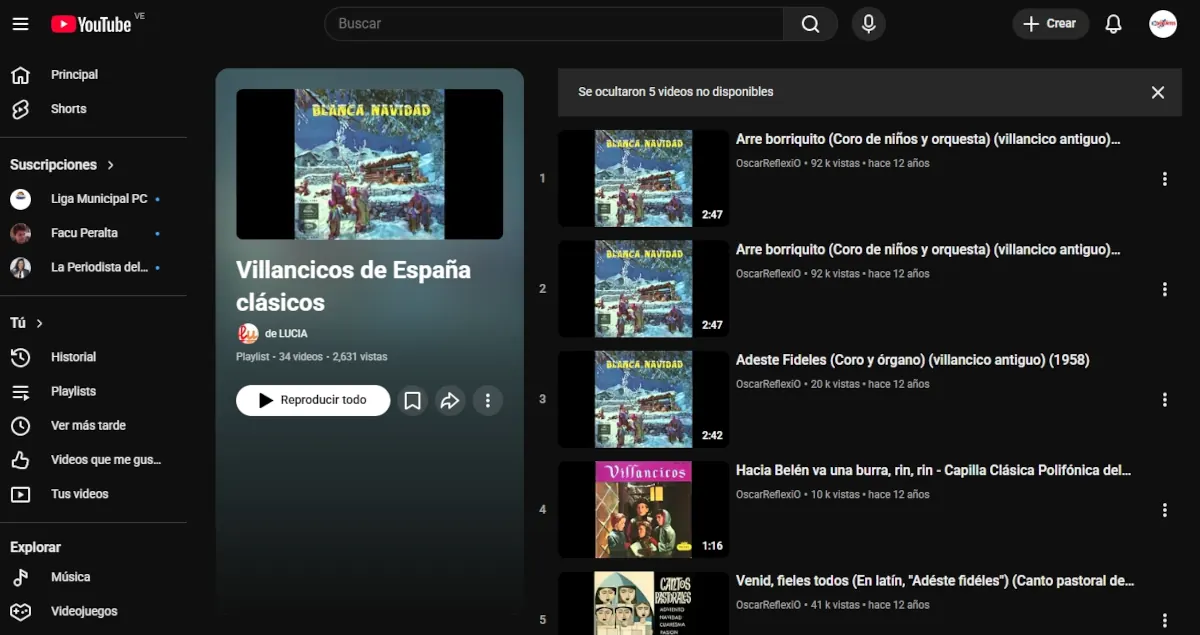Viewport: 1200px width, 635px height.
Task: Dismiss the hidden videos notice
Action: click(x=1157, y=92)
